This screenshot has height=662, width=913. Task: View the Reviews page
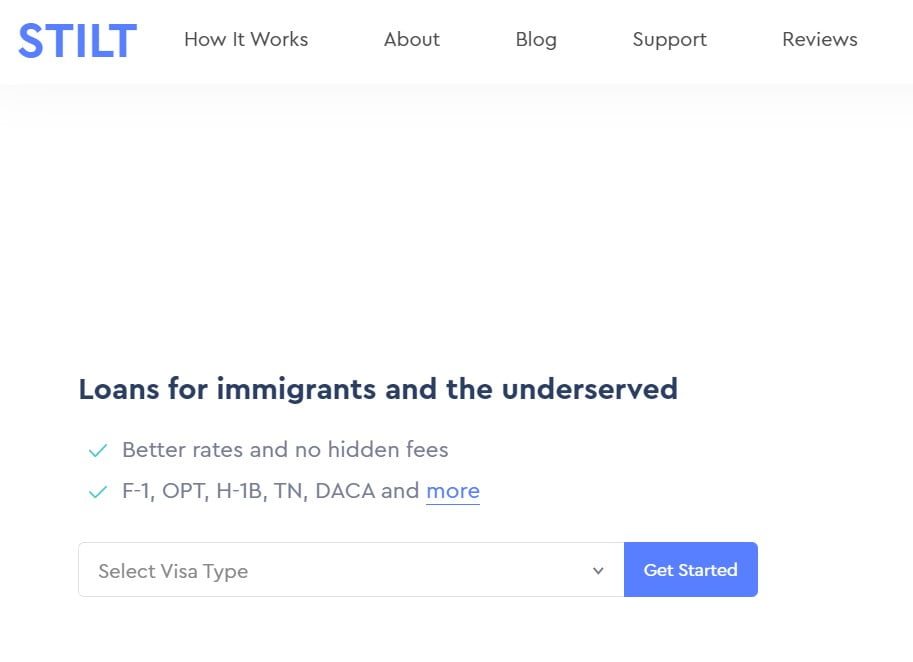819,40
